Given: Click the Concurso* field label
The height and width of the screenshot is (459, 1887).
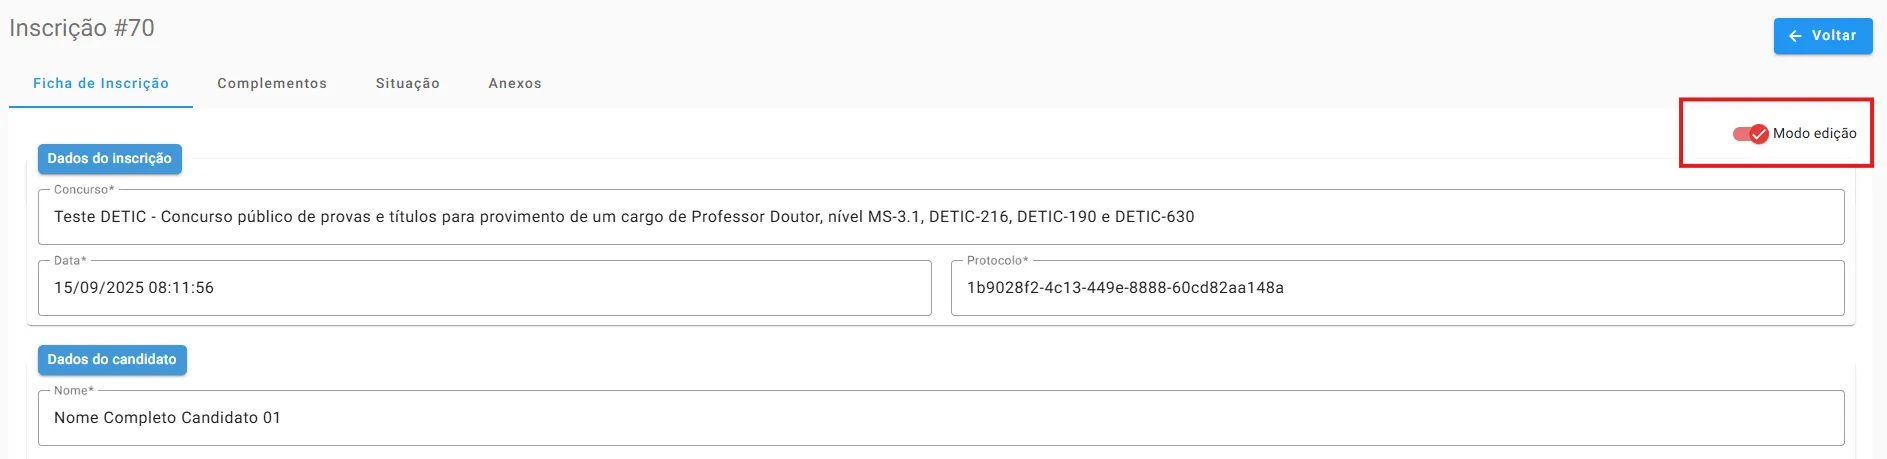Looking at the screenshot, I should point(84,190).
